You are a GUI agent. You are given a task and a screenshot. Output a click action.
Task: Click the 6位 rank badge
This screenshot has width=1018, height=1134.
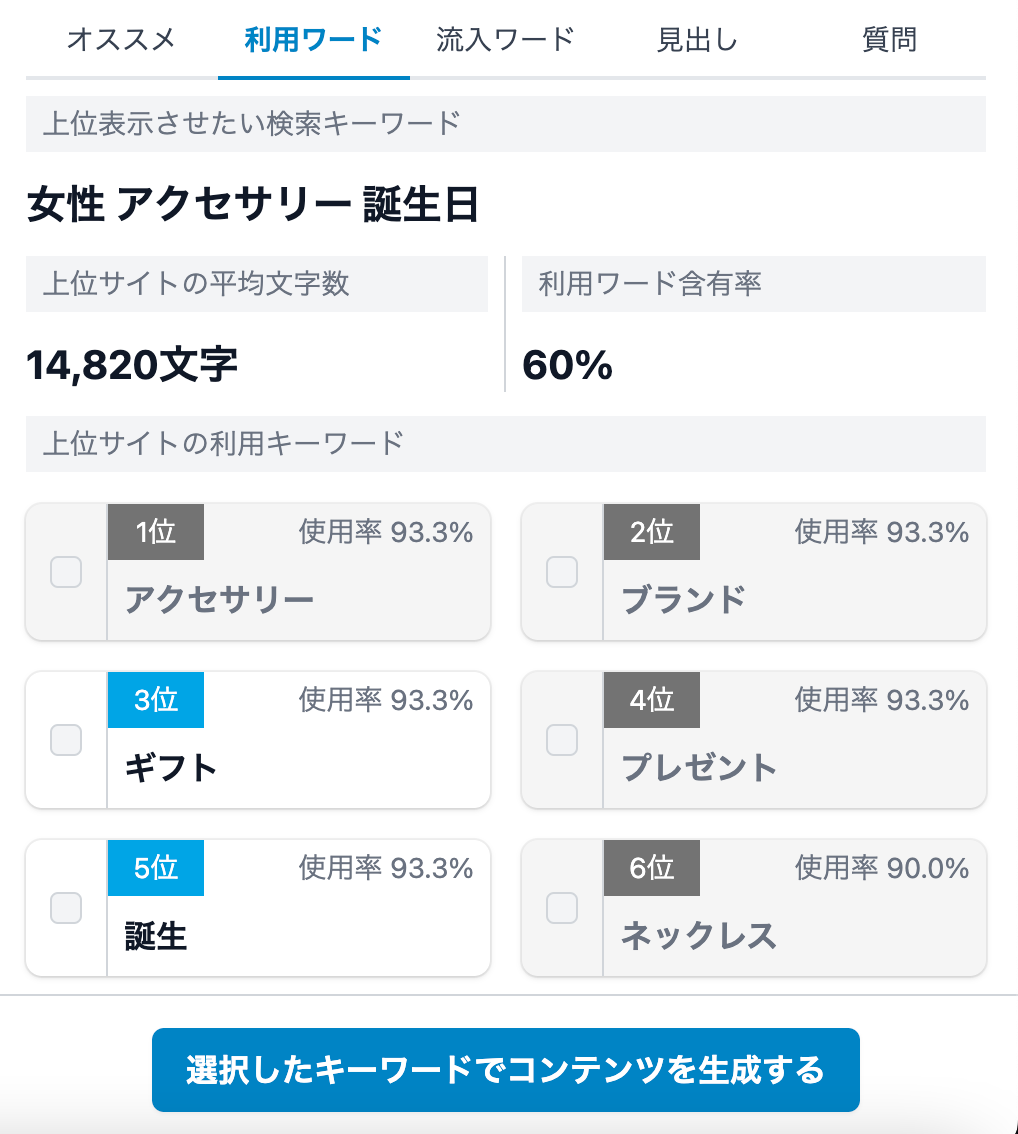652,868
